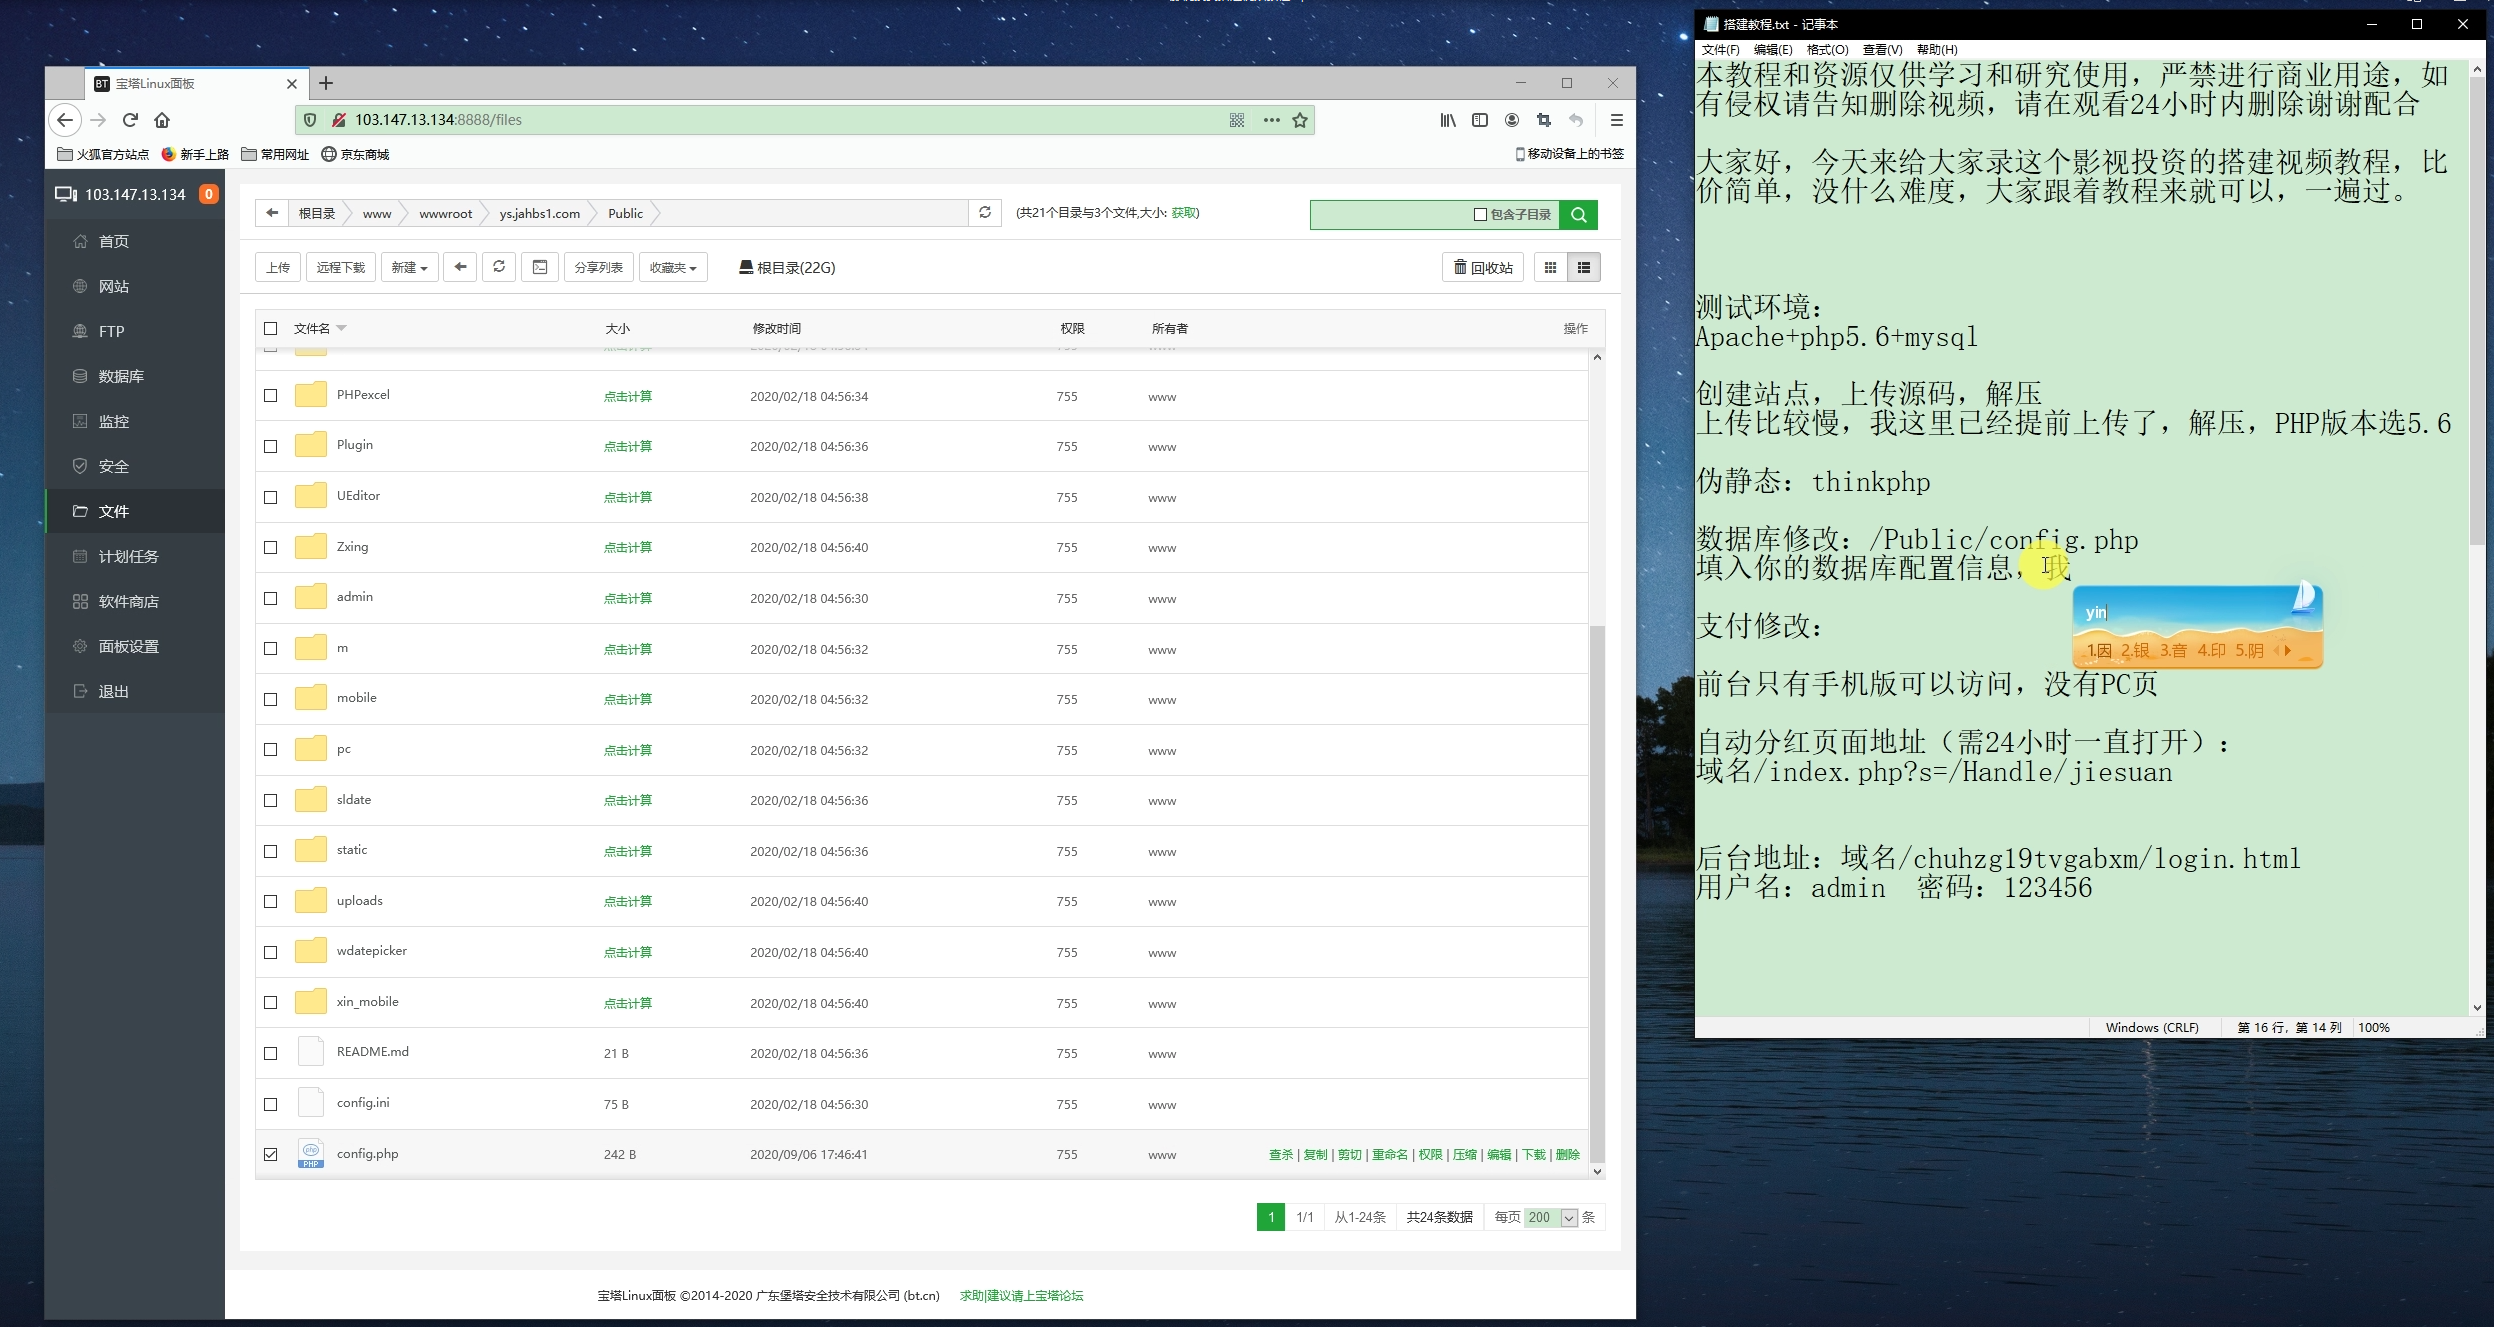Open 数据库 in the sidebar menu
Viewport: 2494px width, 1327px height.
[121, 376]
